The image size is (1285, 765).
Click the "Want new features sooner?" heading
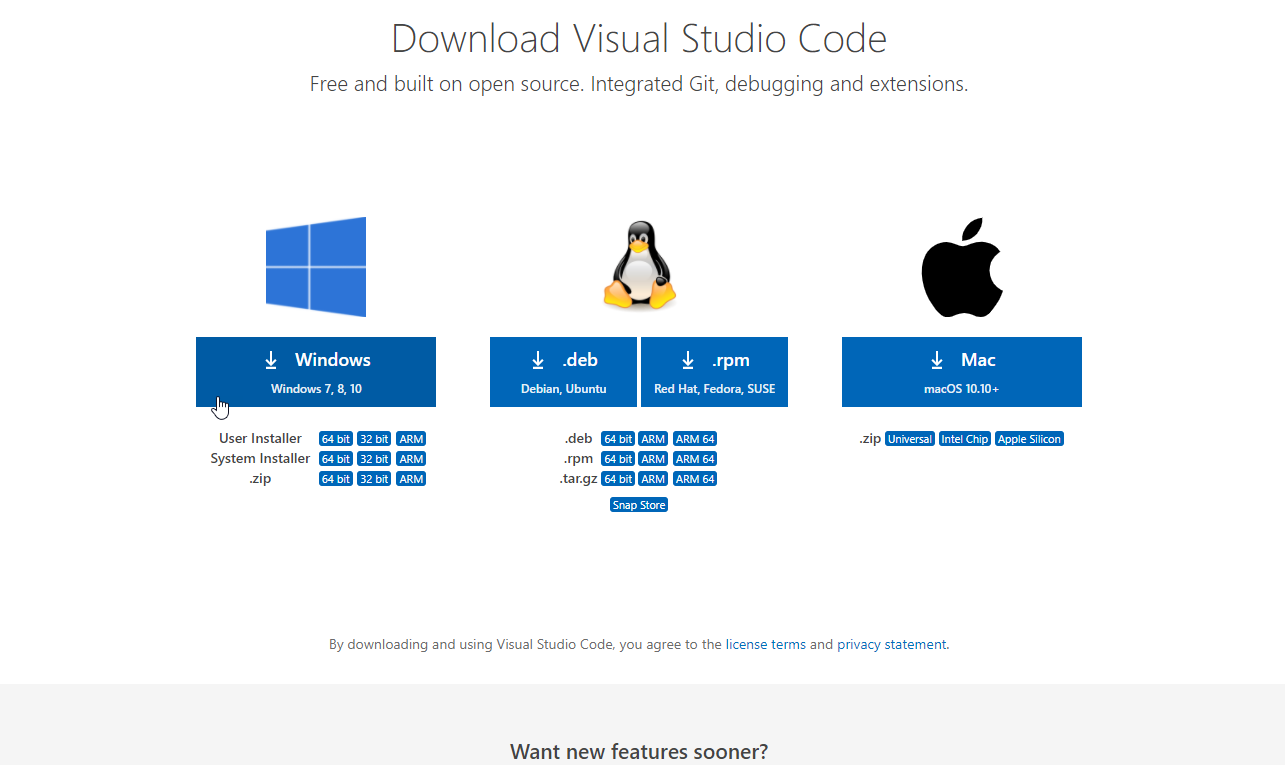639,752
